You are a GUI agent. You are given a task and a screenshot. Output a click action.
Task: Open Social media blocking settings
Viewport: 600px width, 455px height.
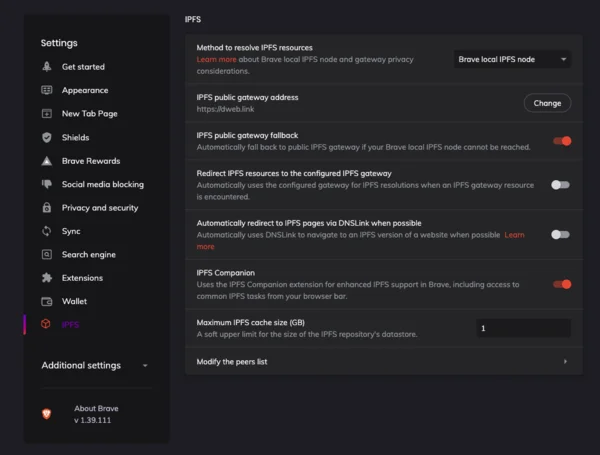tap(103, 184)
